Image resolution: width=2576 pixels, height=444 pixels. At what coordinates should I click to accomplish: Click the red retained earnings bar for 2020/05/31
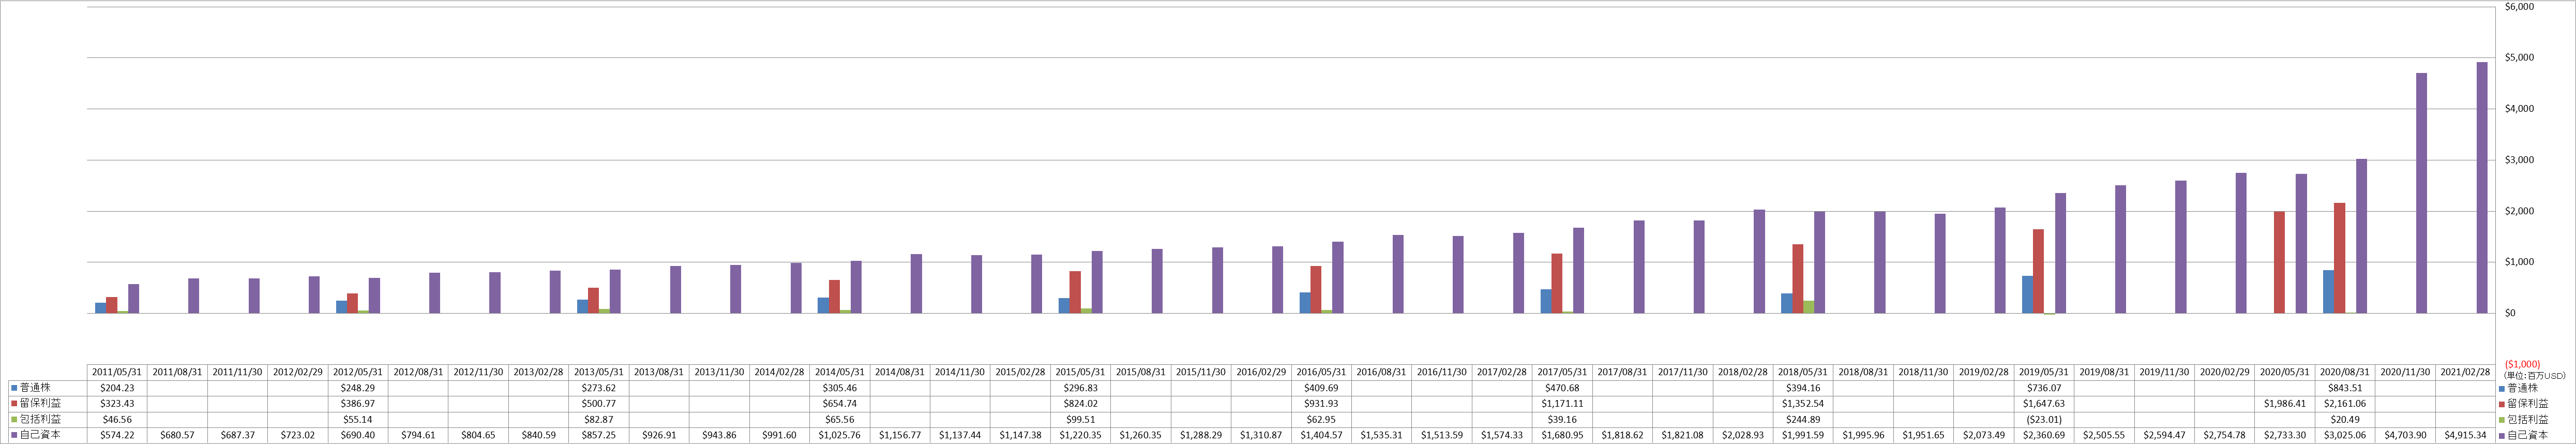2279,262
